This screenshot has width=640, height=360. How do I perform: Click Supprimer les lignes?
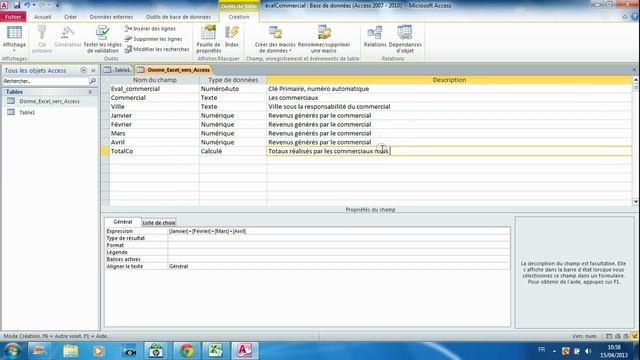pyautogui.click(x=153, y=39)
